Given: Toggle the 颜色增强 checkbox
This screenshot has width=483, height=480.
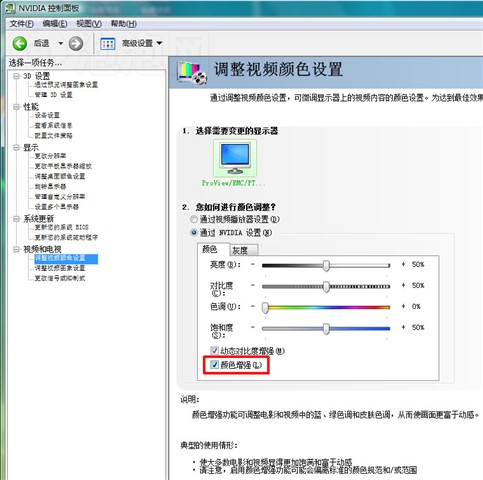Looking at the screenshot, I should click(x=214, y=364).
